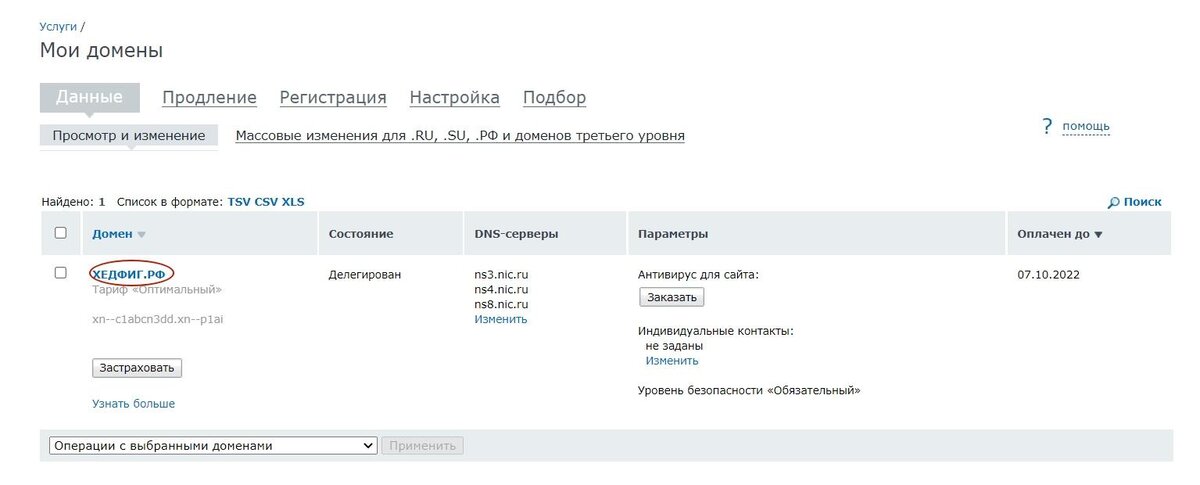Image resolution: width=1200 pixels, height=485 pixels.
Task: Click the Состояние column header
Action: pyautogui.click(x=361, y=234)
